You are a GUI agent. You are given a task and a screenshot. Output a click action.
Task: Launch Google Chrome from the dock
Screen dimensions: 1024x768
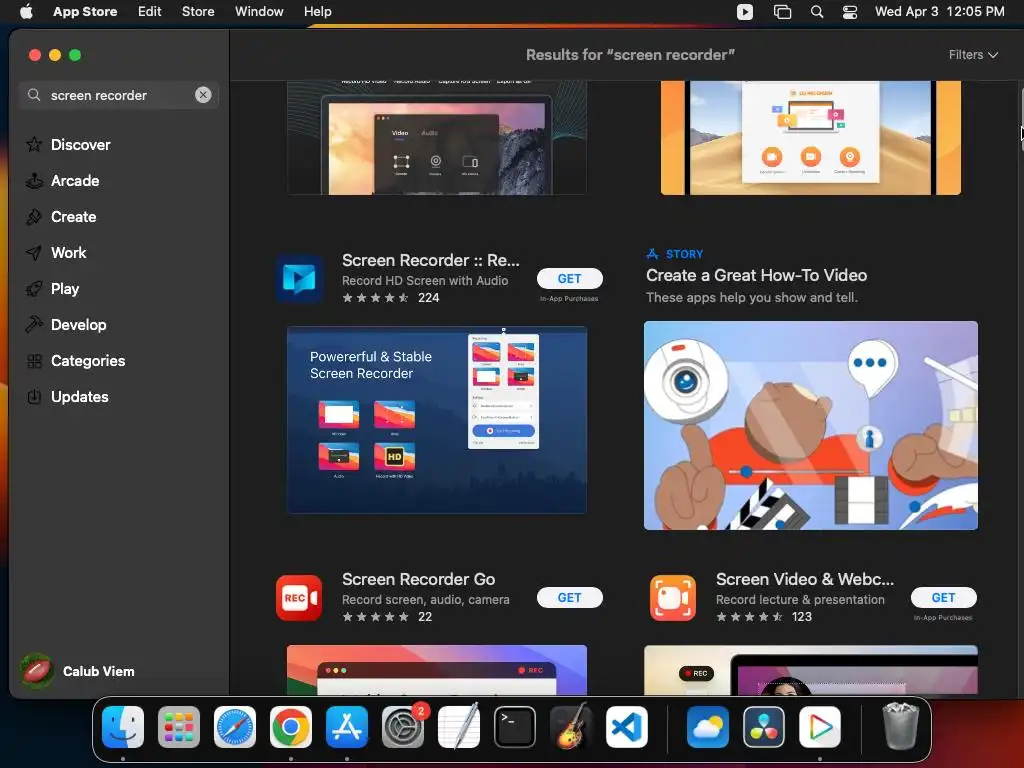pos(291,727)
